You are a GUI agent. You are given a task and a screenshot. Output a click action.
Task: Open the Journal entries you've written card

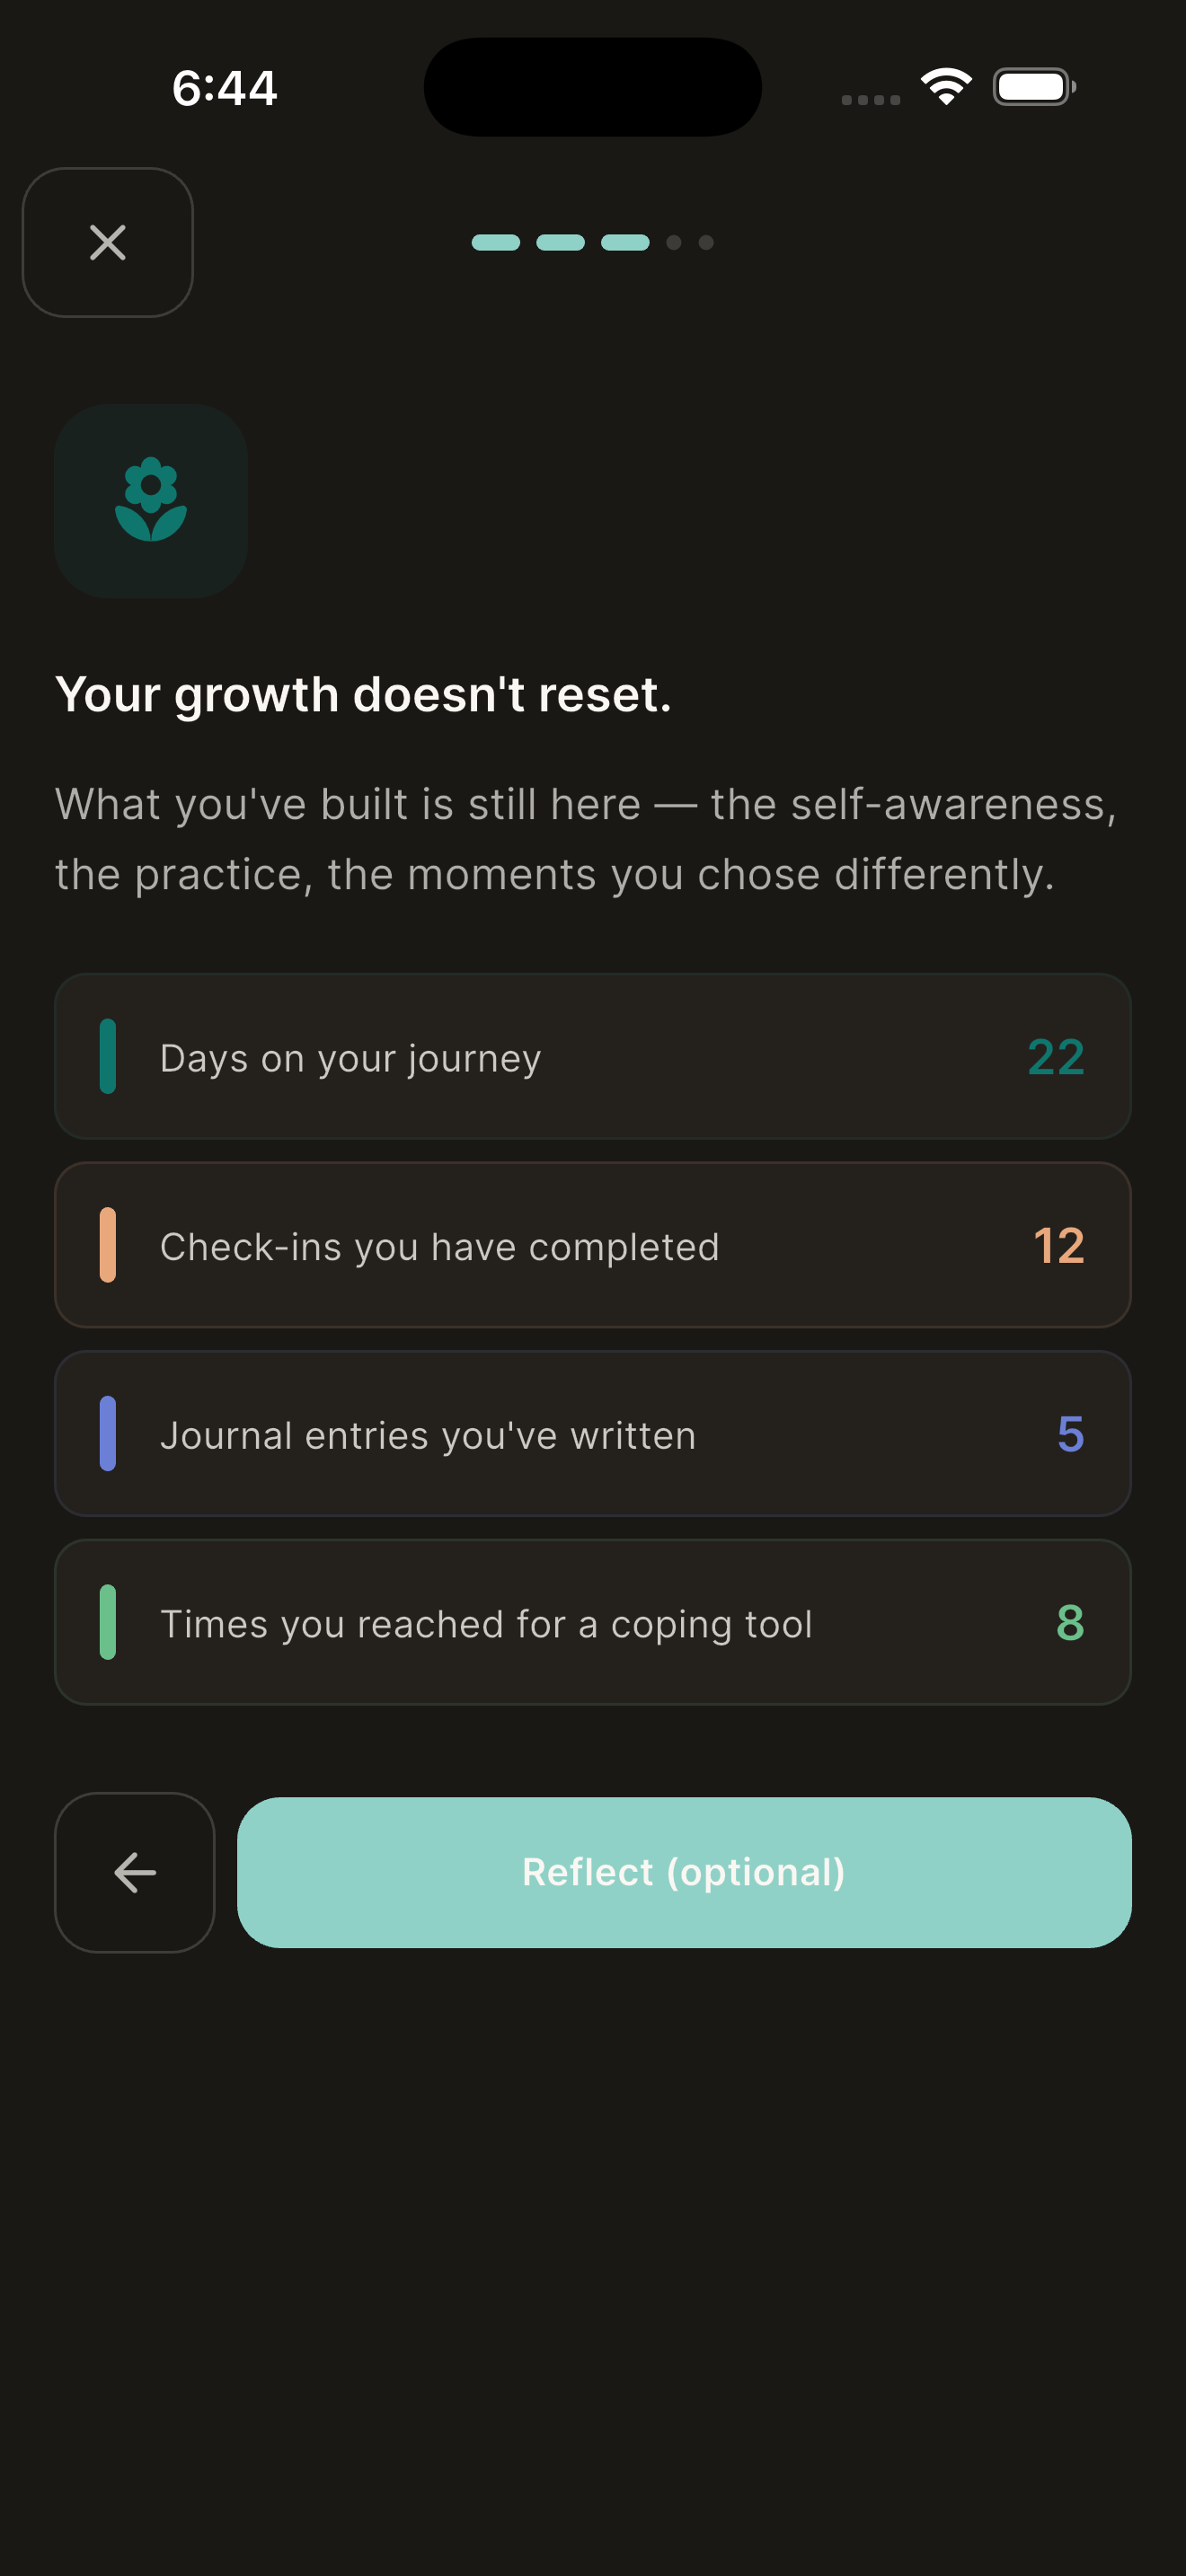(x=593, y=1433)
